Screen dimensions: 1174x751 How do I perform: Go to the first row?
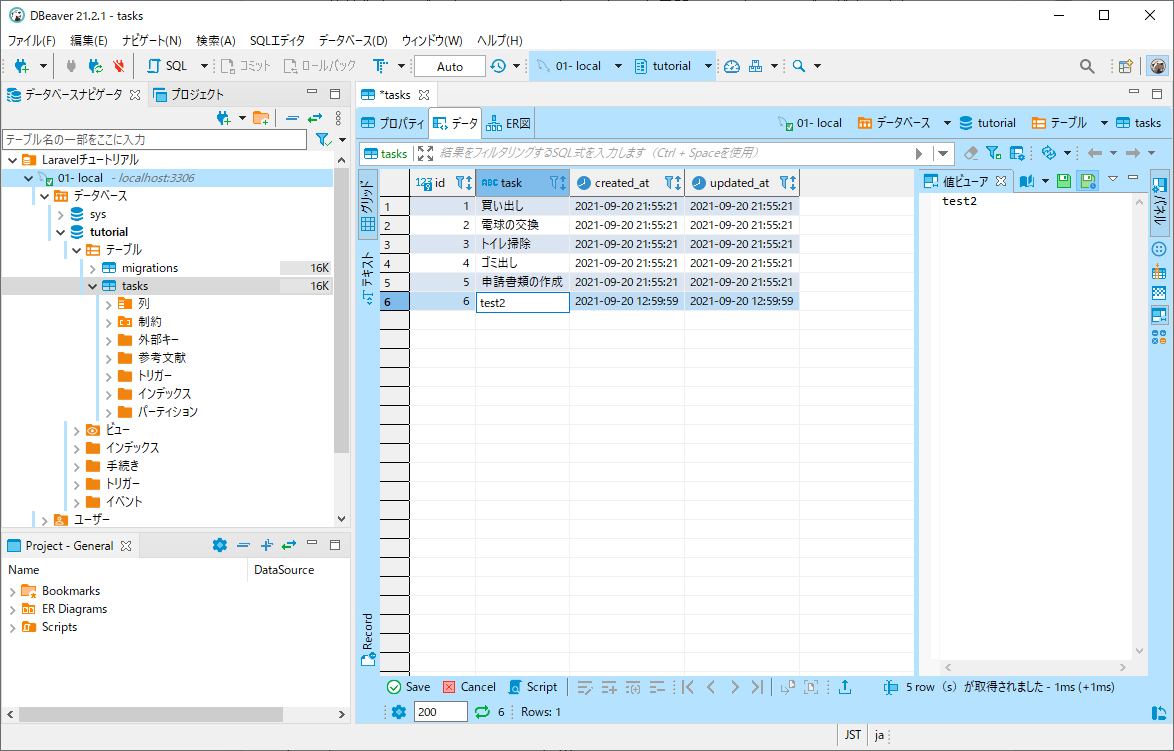pos(687,687)
